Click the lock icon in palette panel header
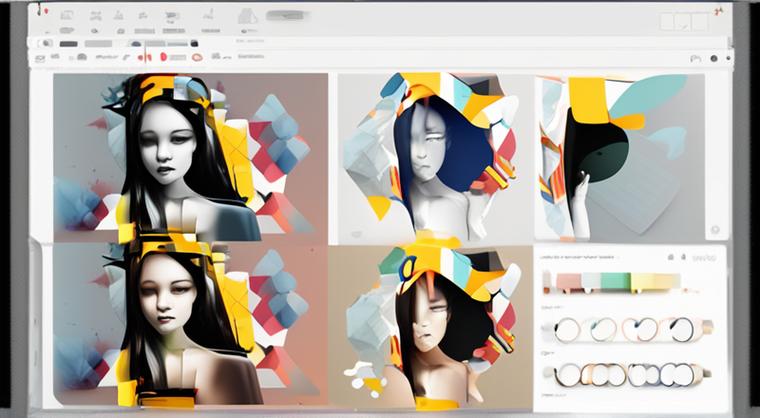The image size is (760, 418). (x=683, y=257)
